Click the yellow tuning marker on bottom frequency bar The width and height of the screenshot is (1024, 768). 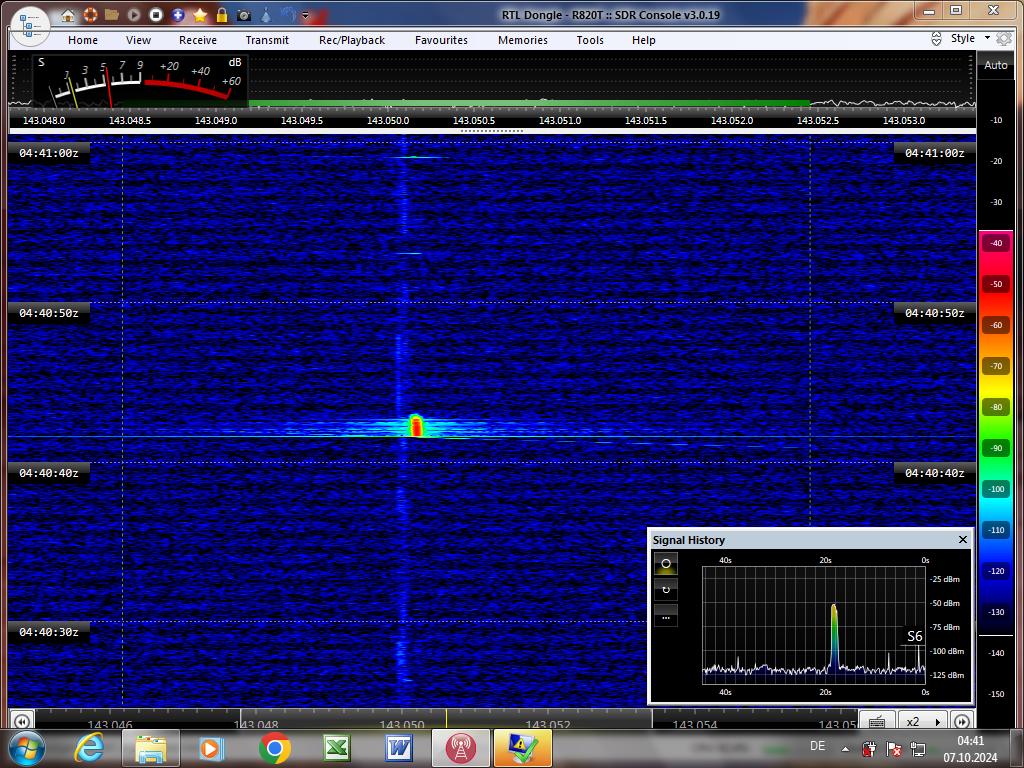447,719
